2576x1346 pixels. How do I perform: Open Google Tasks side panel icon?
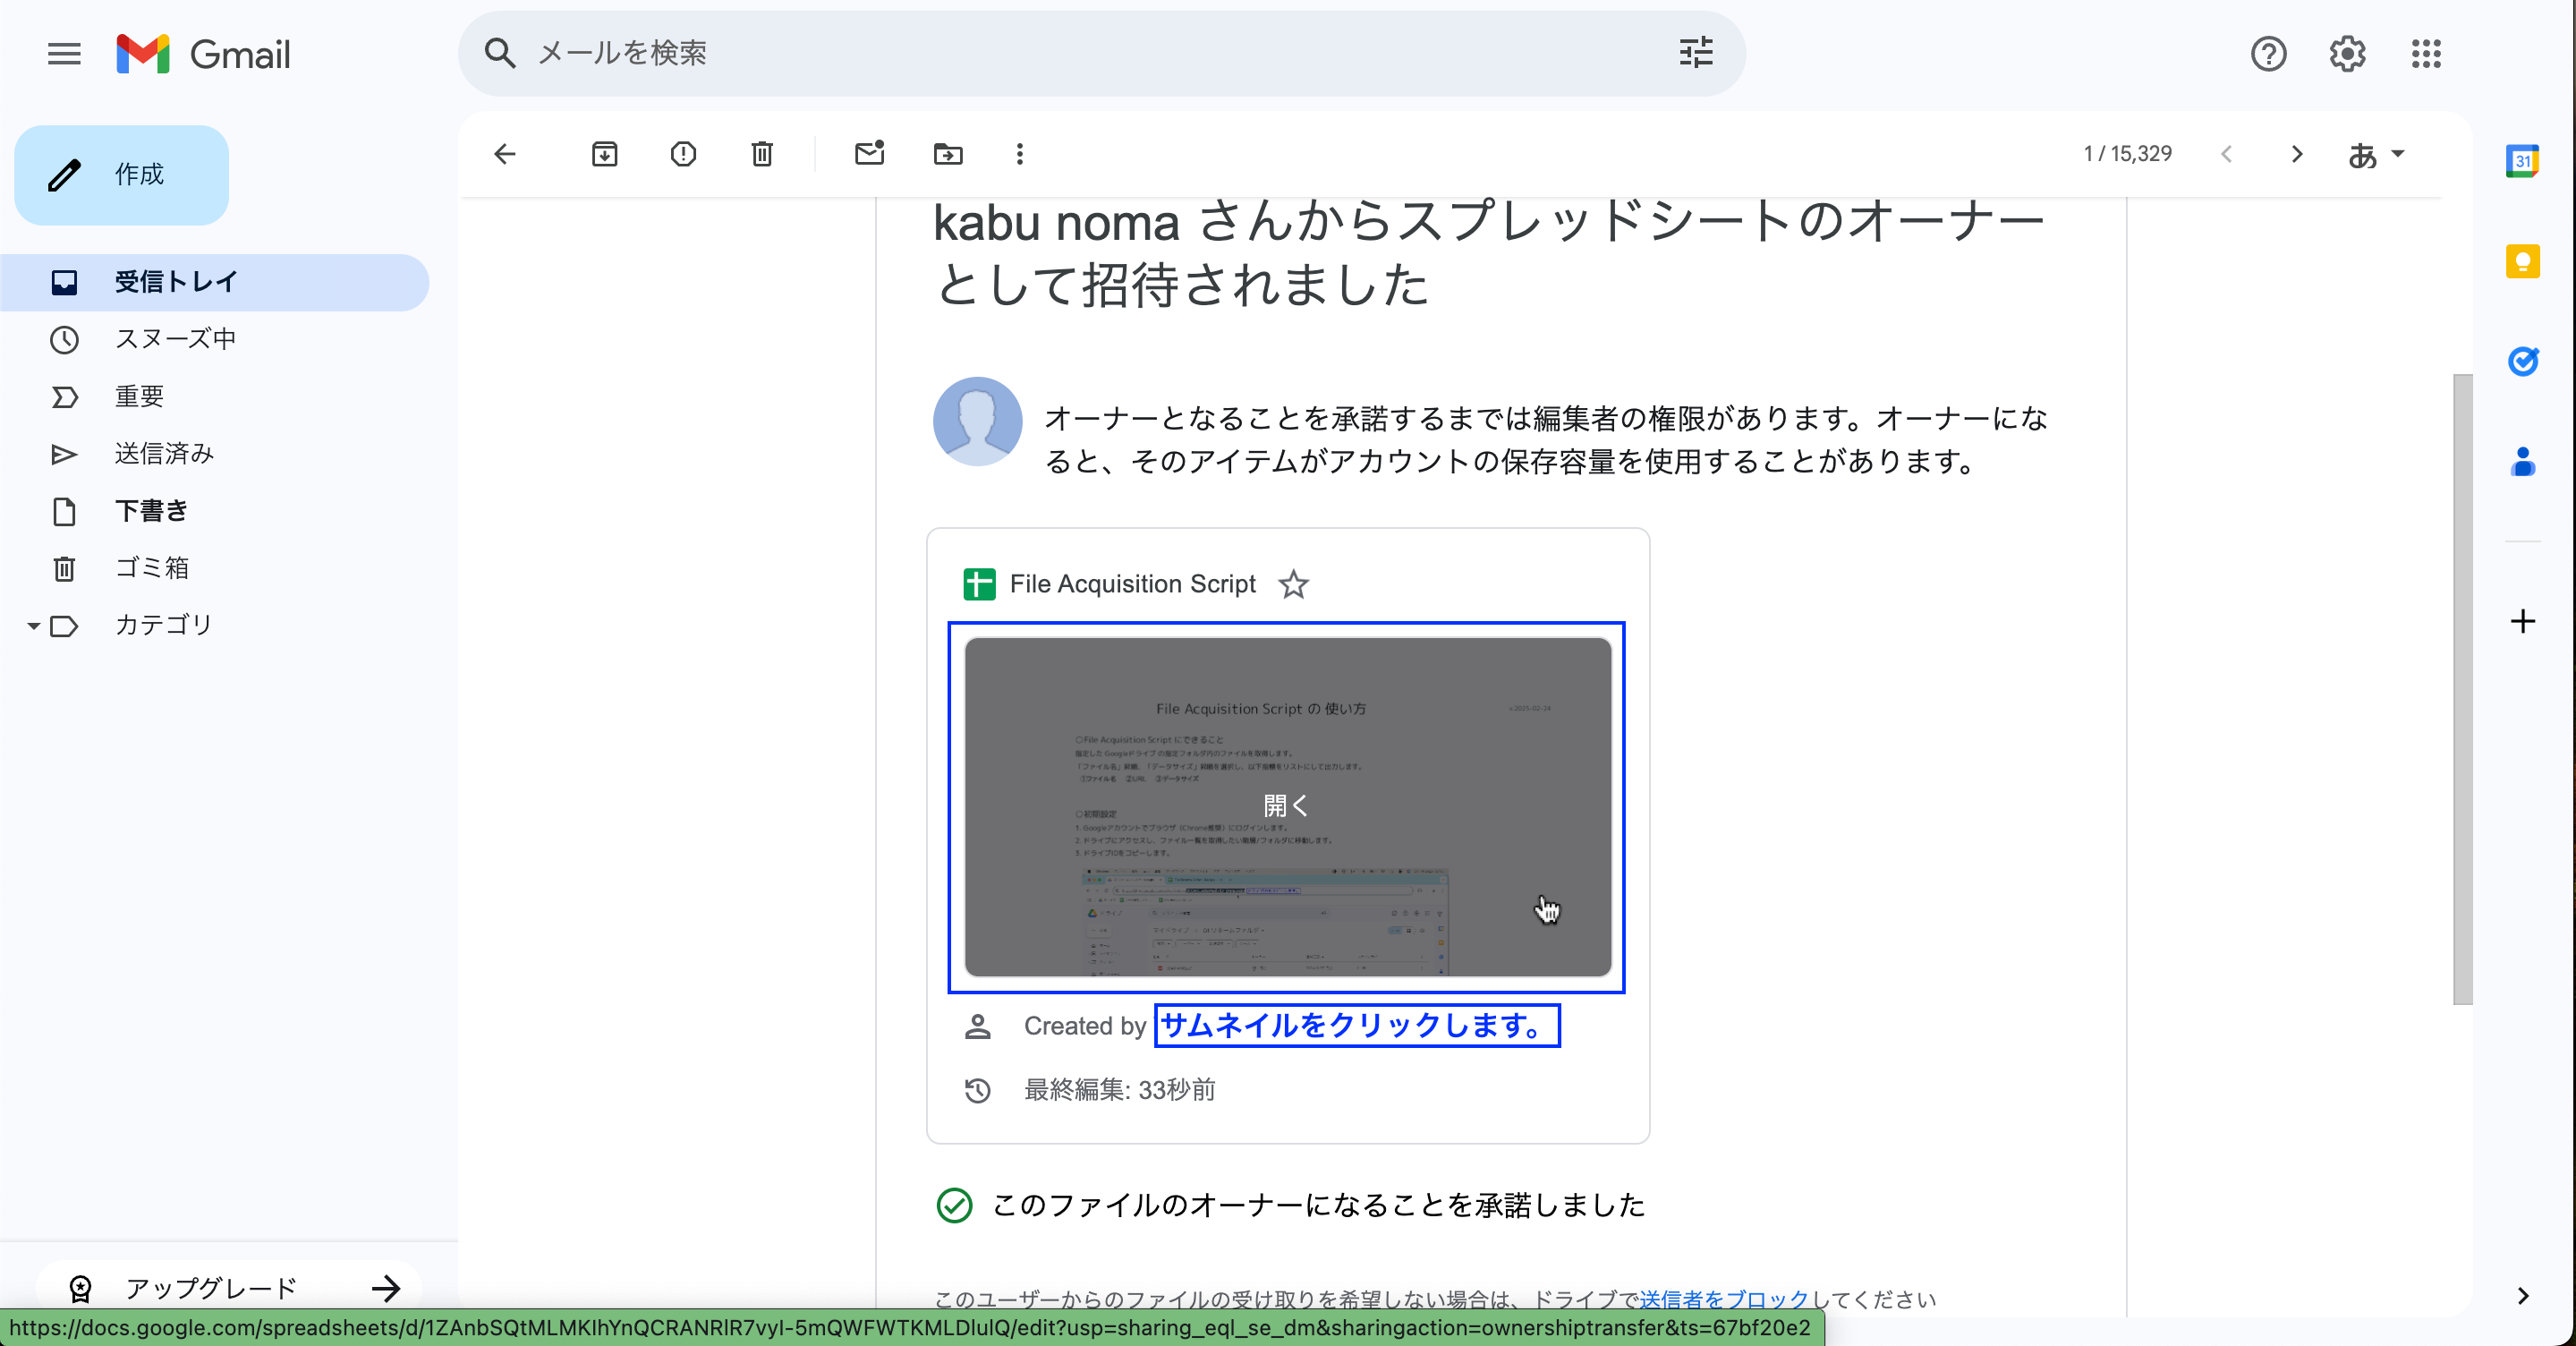click(x=2522, y=361)
